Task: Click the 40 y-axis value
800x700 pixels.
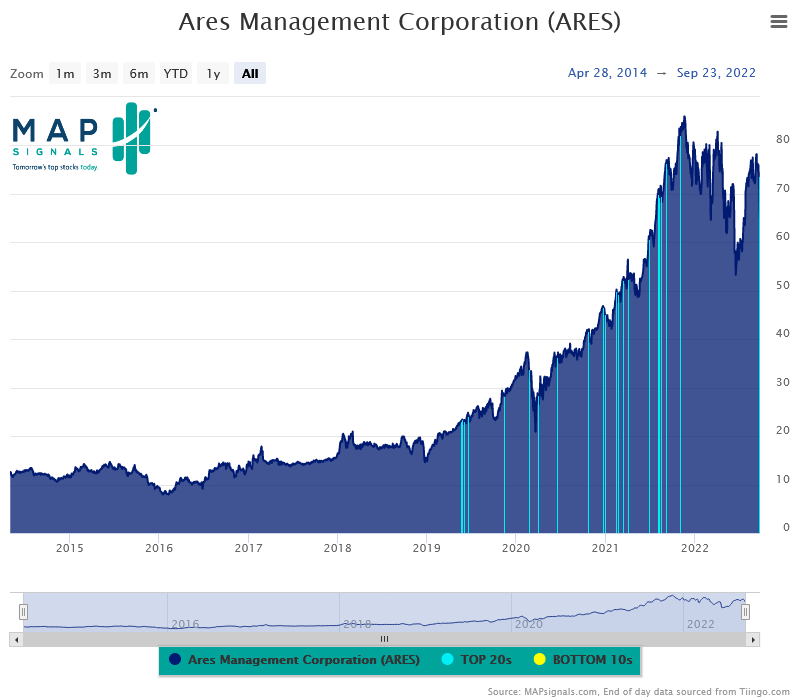Action: pyautogui.click(x=782, y=333)
